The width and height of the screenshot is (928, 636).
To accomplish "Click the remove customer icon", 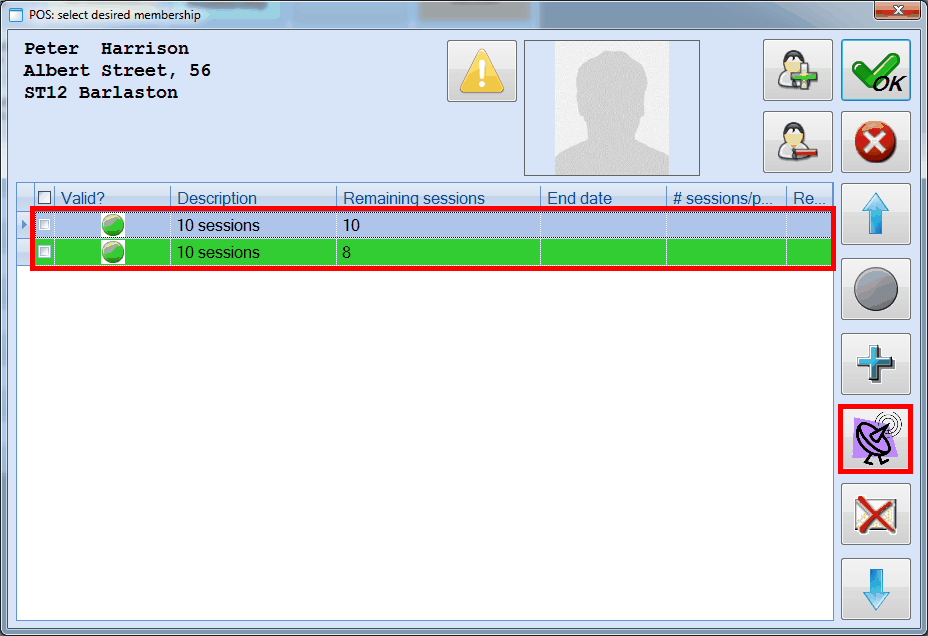I will pyautogui.click(x=797, y=142).
